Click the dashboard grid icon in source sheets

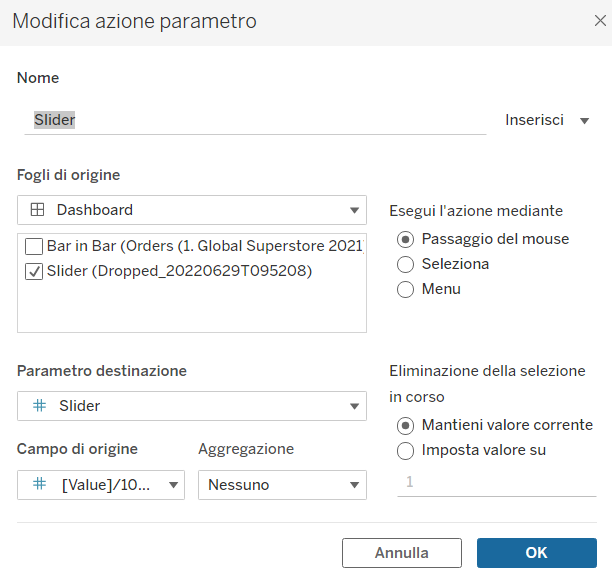[x=36, y=210]
